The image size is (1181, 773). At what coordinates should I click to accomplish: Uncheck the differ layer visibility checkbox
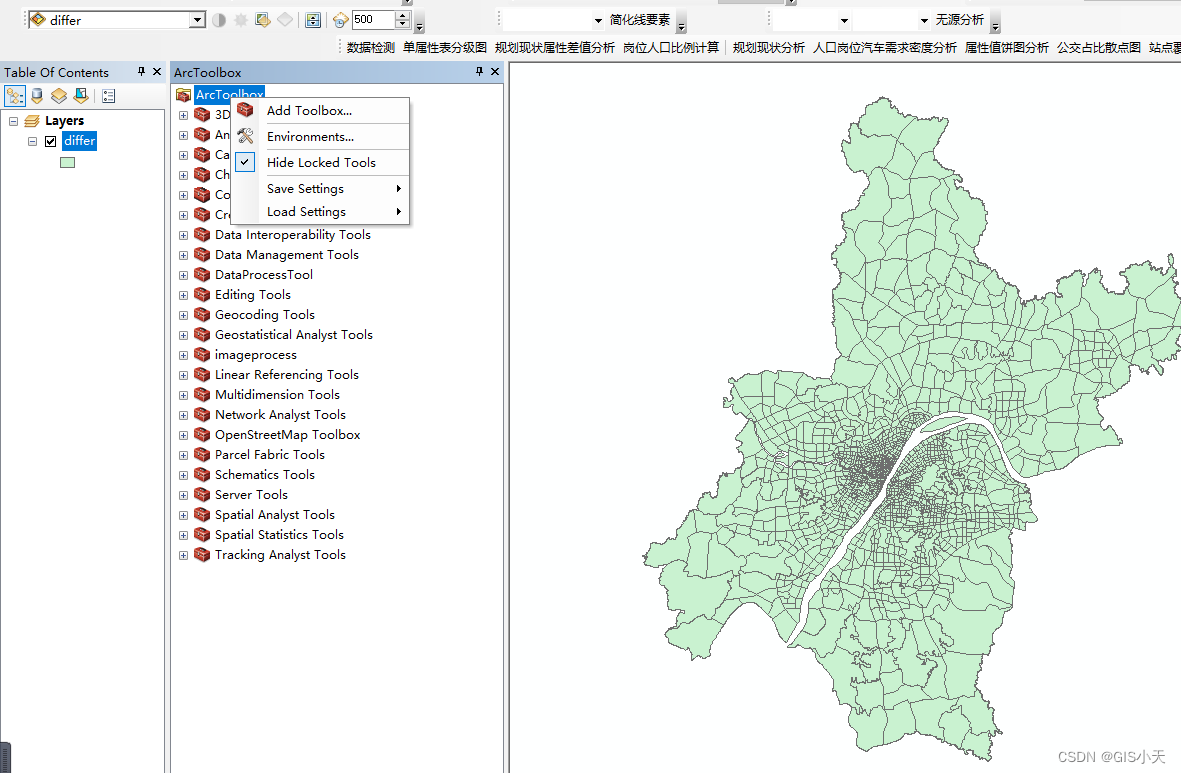[x=51, y=141]
